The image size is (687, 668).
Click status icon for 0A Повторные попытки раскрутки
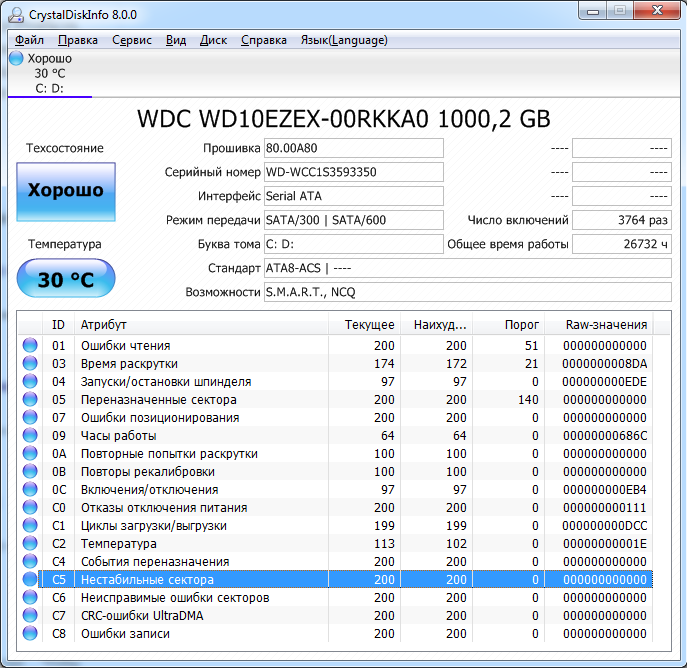[x=30, y=453]
